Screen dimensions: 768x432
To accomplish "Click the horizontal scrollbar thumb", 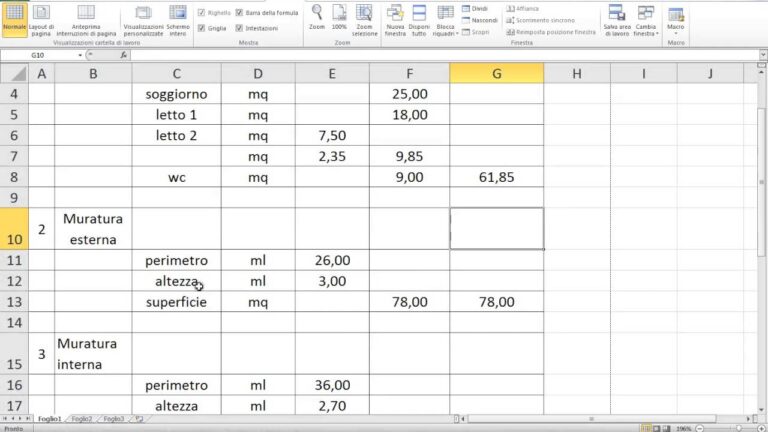I will (591, 419).
